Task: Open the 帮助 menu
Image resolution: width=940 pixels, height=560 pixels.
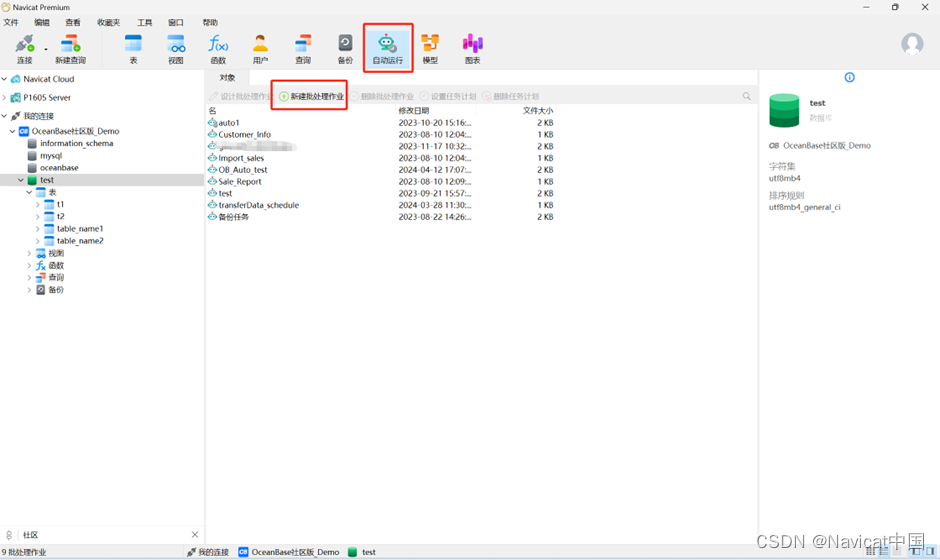Action: [x=210, y=22]
